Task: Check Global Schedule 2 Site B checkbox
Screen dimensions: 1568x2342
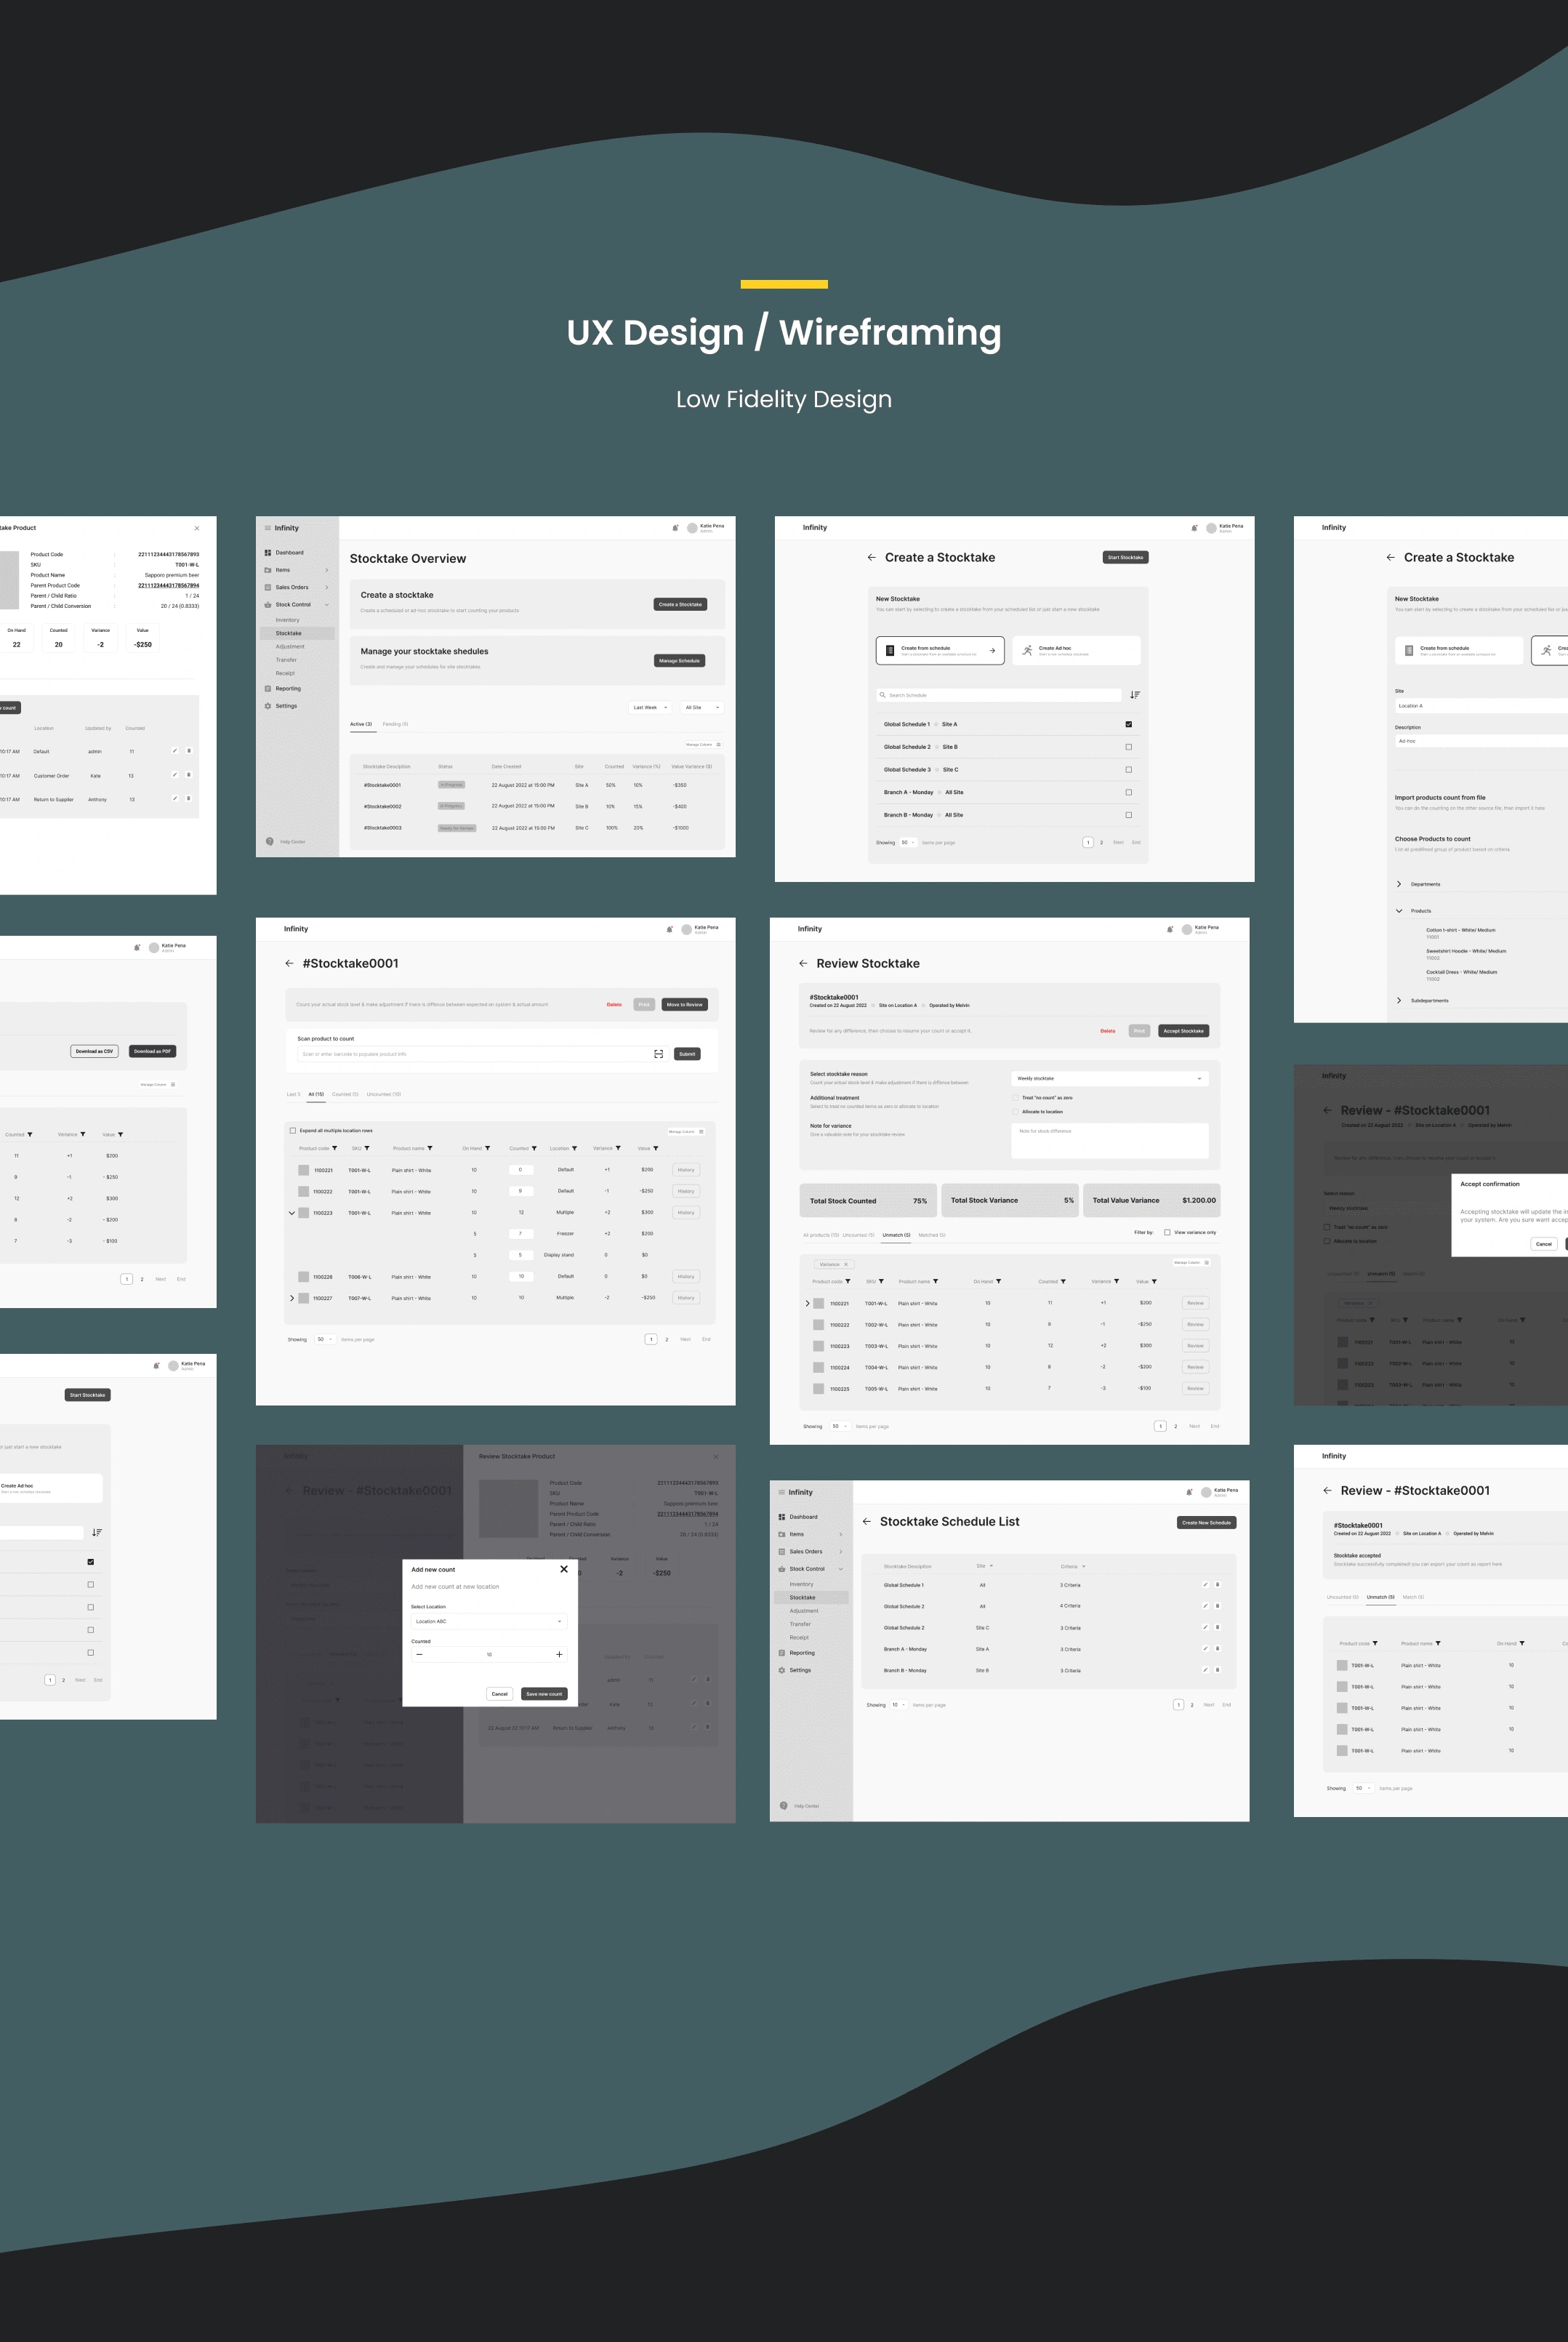Action: click(x=1129, y=747)
